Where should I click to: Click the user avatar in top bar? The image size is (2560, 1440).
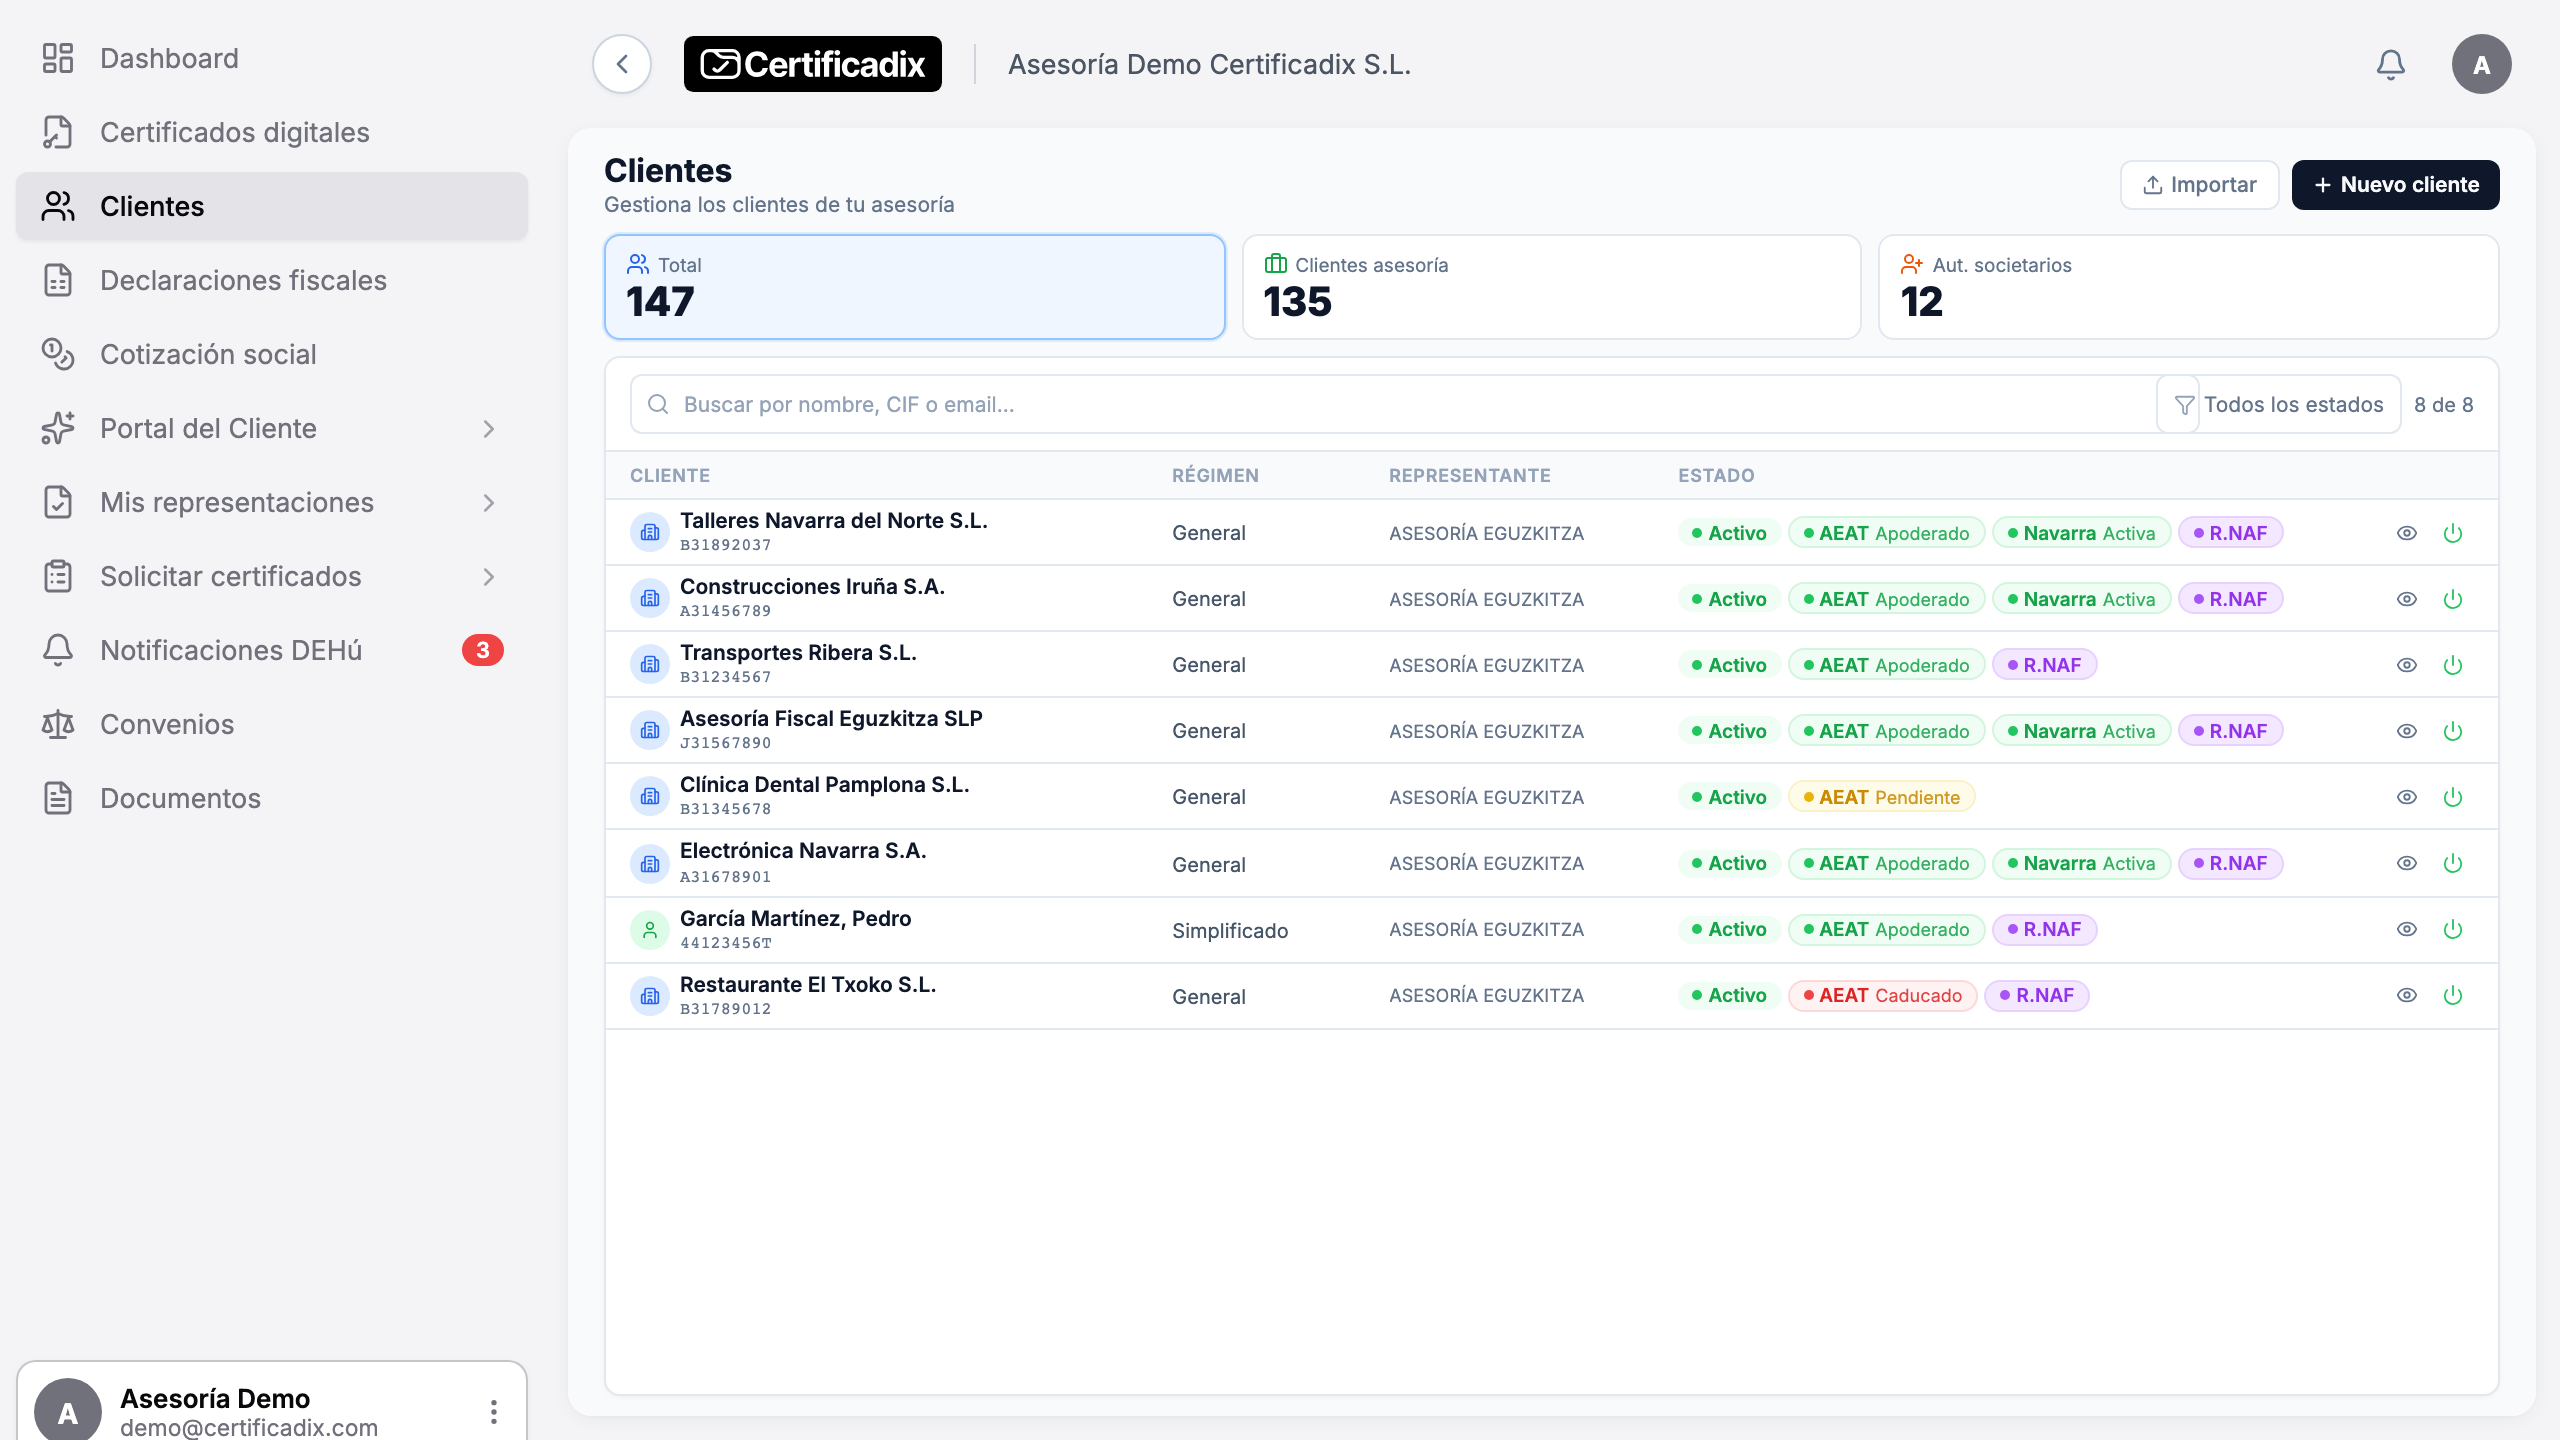[2481, 65]
